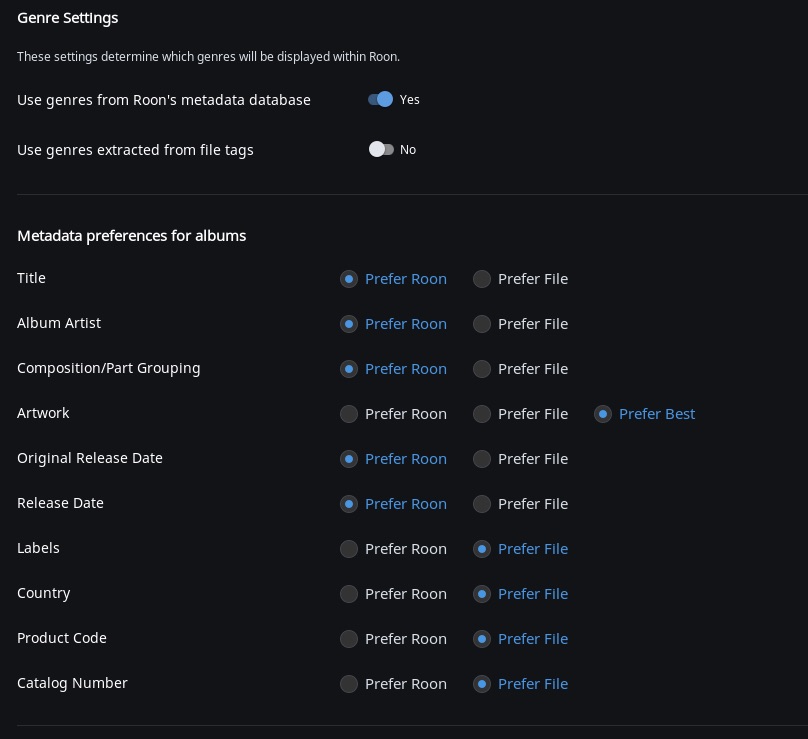Select Prefer File for Labels
808x739 pixels.
pyautogui.click(x=482, y=549)
